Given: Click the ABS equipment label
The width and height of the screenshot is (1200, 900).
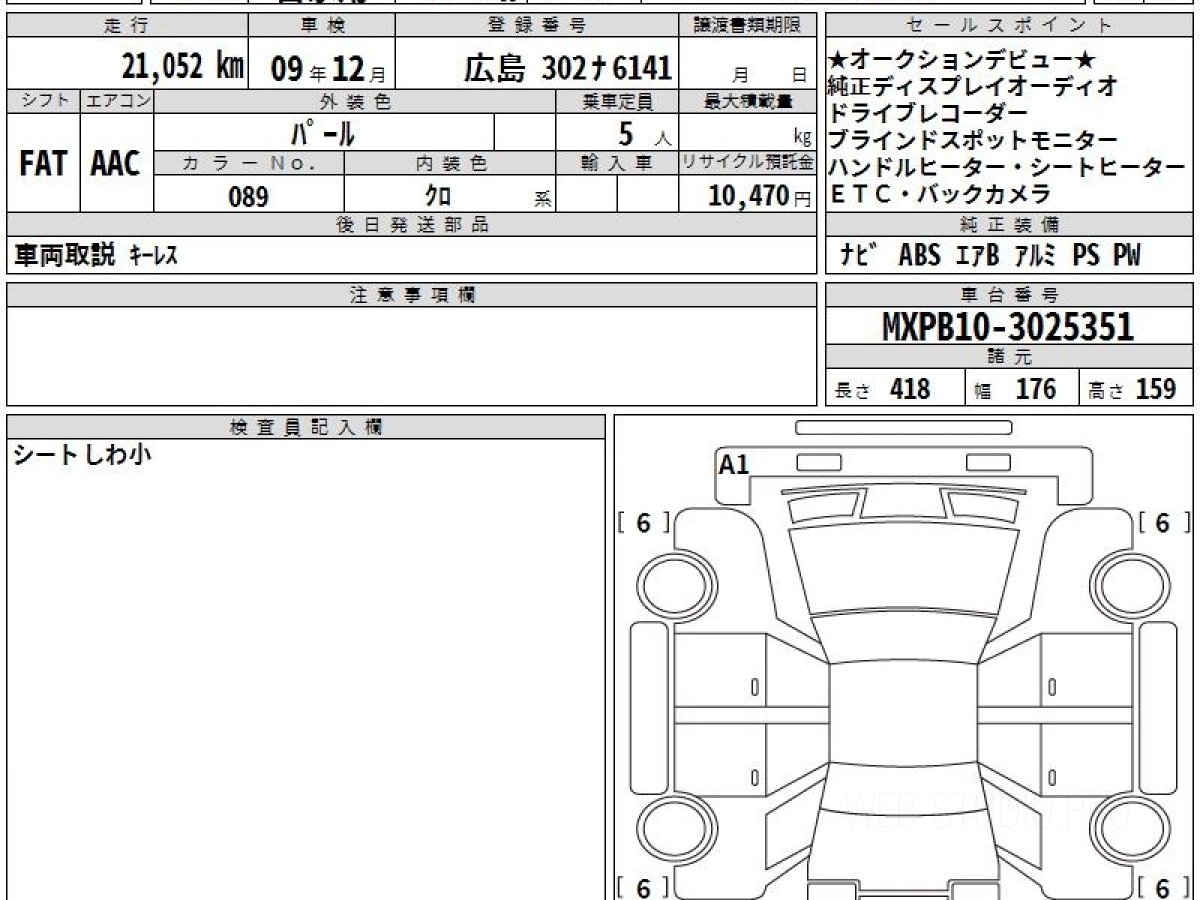Looking at the screenshot, I should [918, 256].
